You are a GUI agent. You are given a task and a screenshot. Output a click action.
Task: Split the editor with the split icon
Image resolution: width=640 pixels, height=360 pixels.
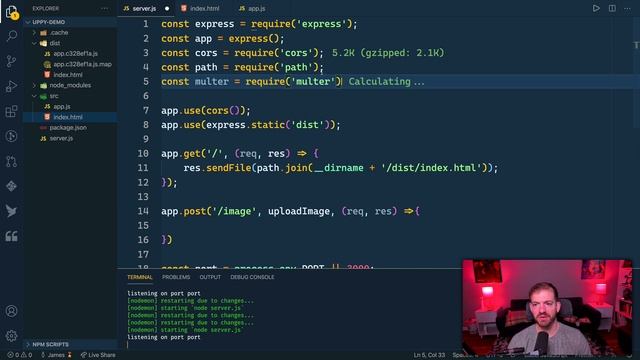pyautogui.click(x=612, y=8)
